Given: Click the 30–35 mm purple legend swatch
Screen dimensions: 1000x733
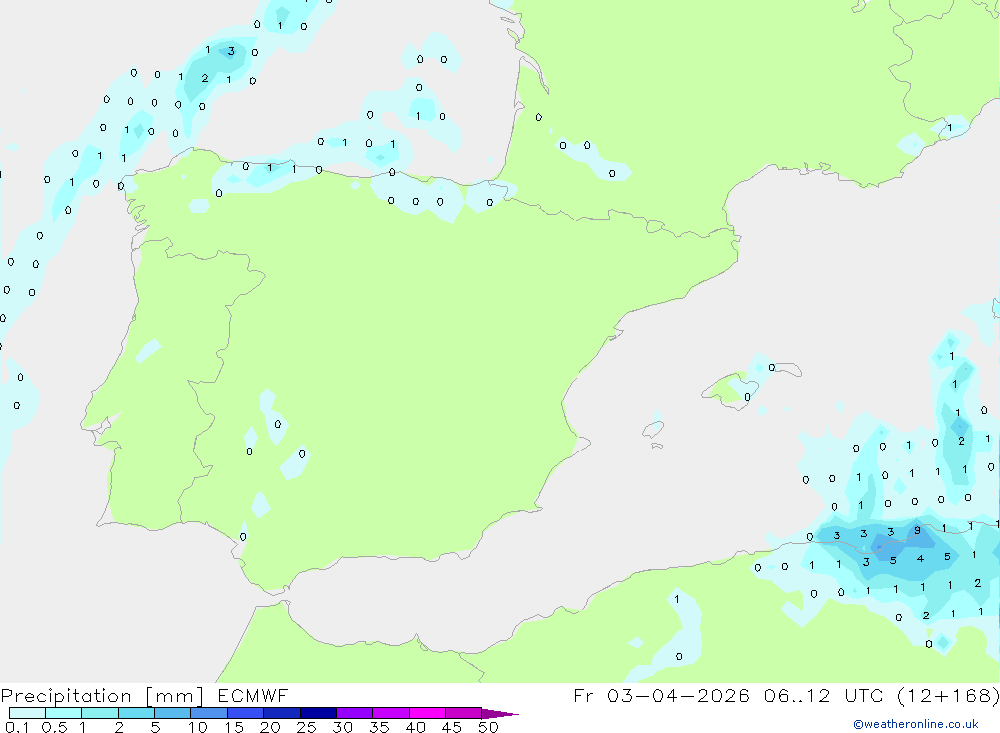Looking at the screenshot, I should pyautogui.click(x=355, y=713).
